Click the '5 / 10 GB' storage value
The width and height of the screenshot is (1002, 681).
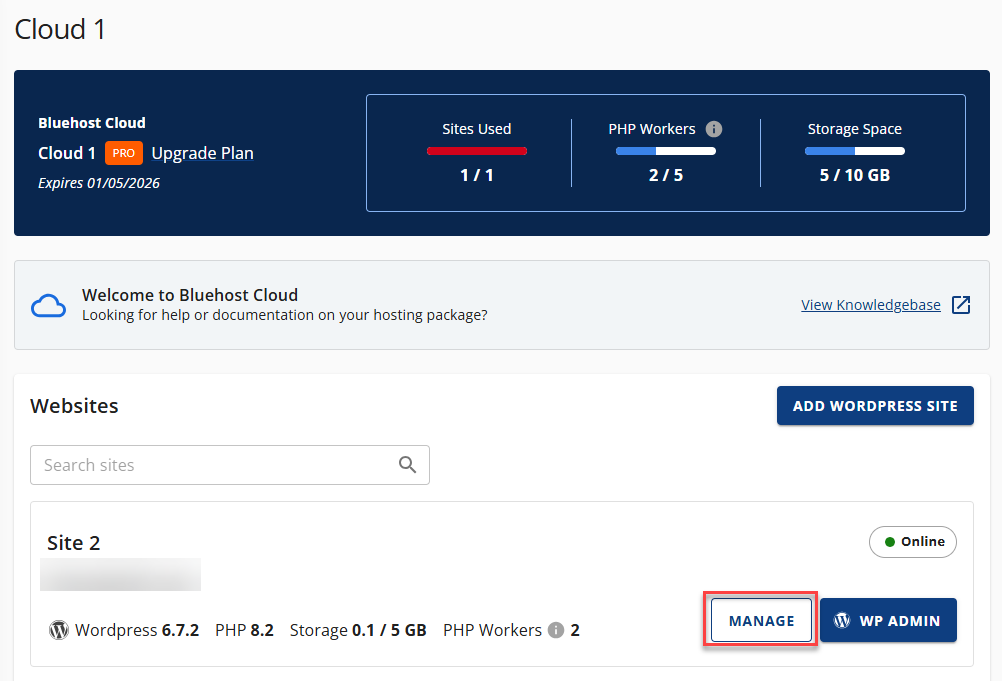click(855, 175)
